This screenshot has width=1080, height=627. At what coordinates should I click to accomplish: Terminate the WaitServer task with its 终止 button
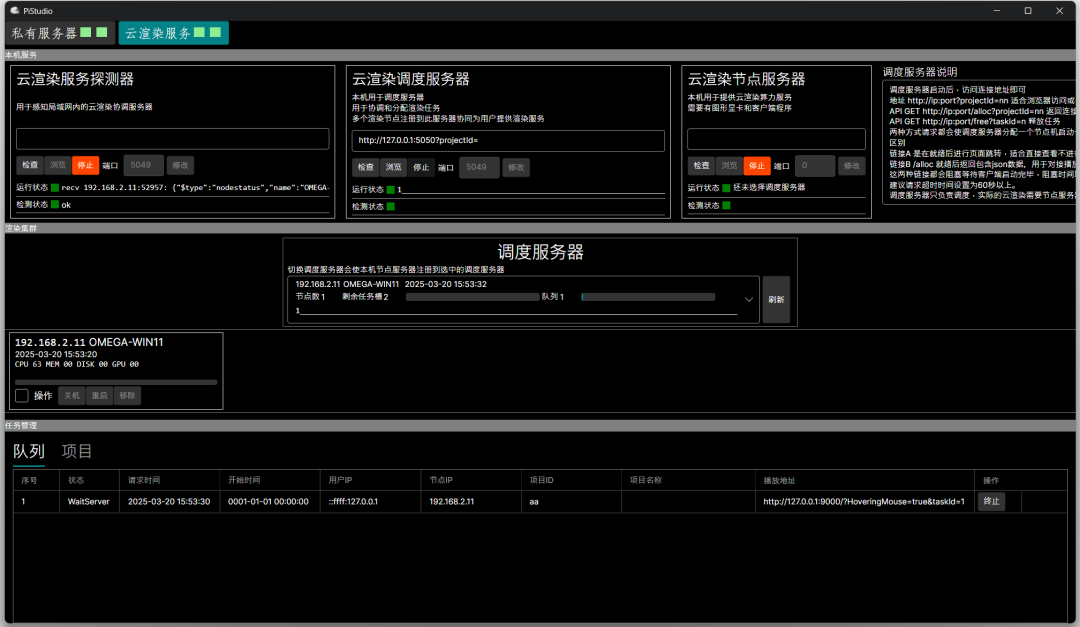pyautogui.click(x=991, y=501)
